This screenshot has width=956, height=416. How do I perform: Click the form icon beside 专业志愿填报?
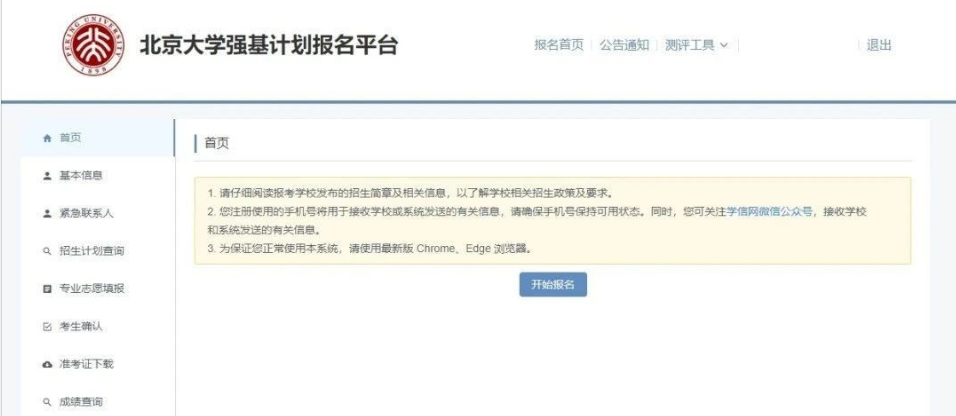pos(48,289)
